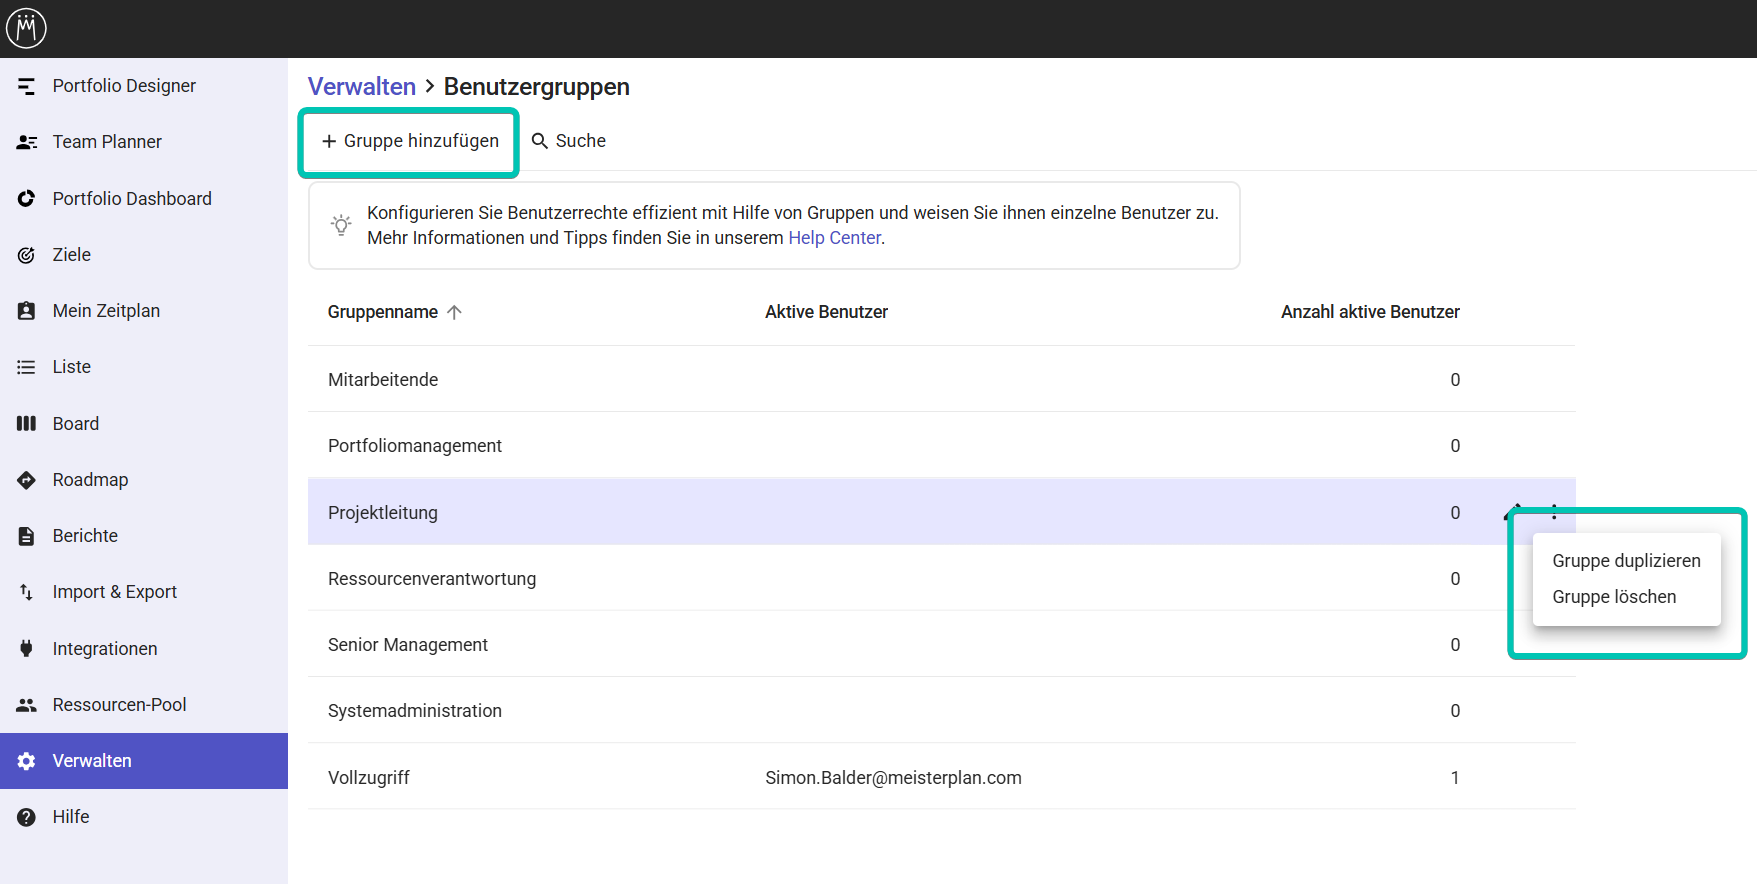Open Team Planner via its sidebar icon
1757x884 pixels.
coord(27,142)
